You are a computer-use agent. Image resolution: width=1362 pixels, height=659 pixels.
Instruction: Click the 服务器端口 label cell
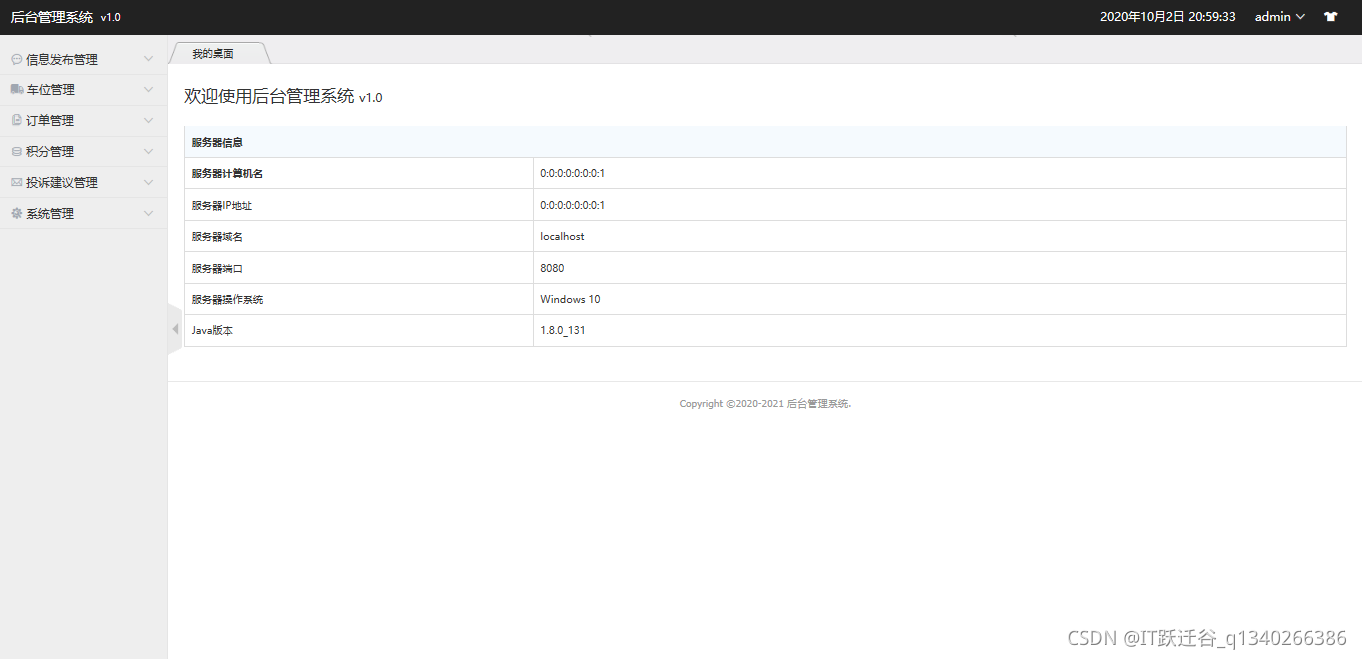(359, 268)
